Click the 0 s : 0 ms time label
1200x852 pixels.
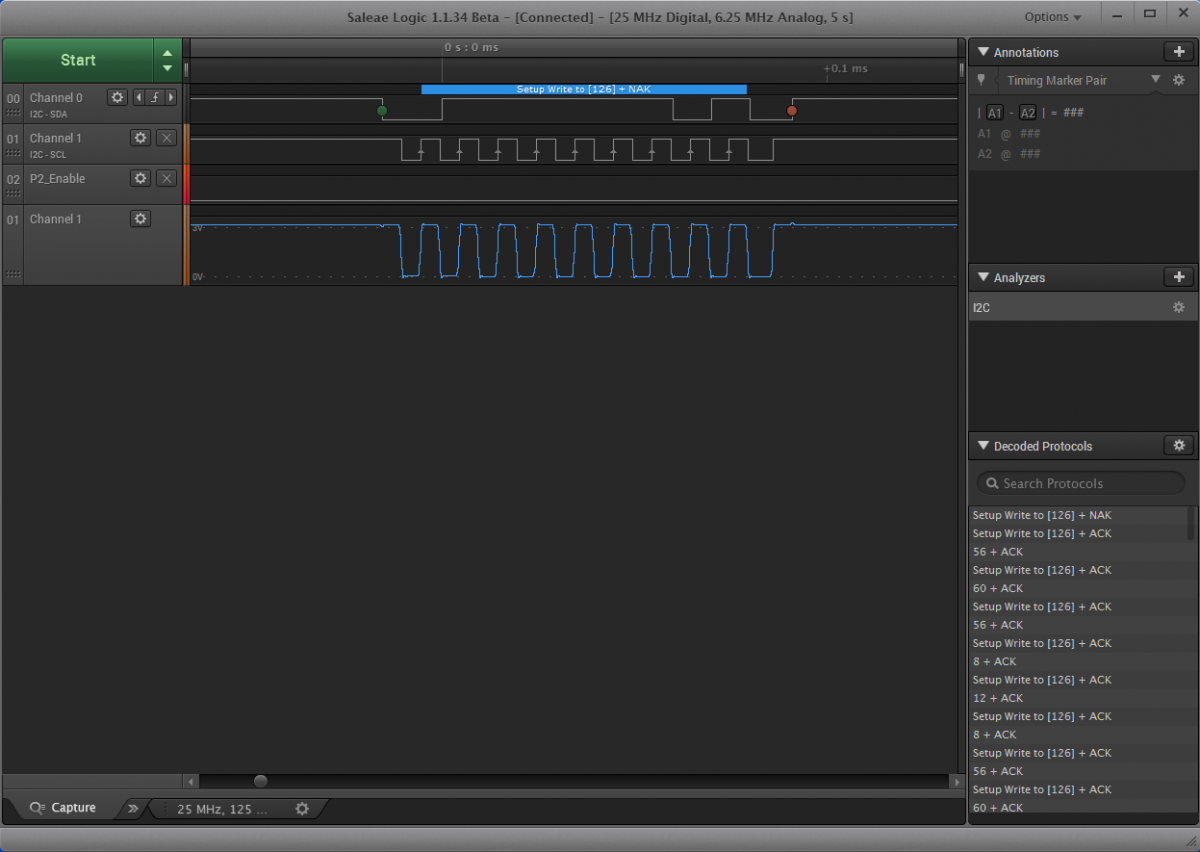tap(471, 47)
